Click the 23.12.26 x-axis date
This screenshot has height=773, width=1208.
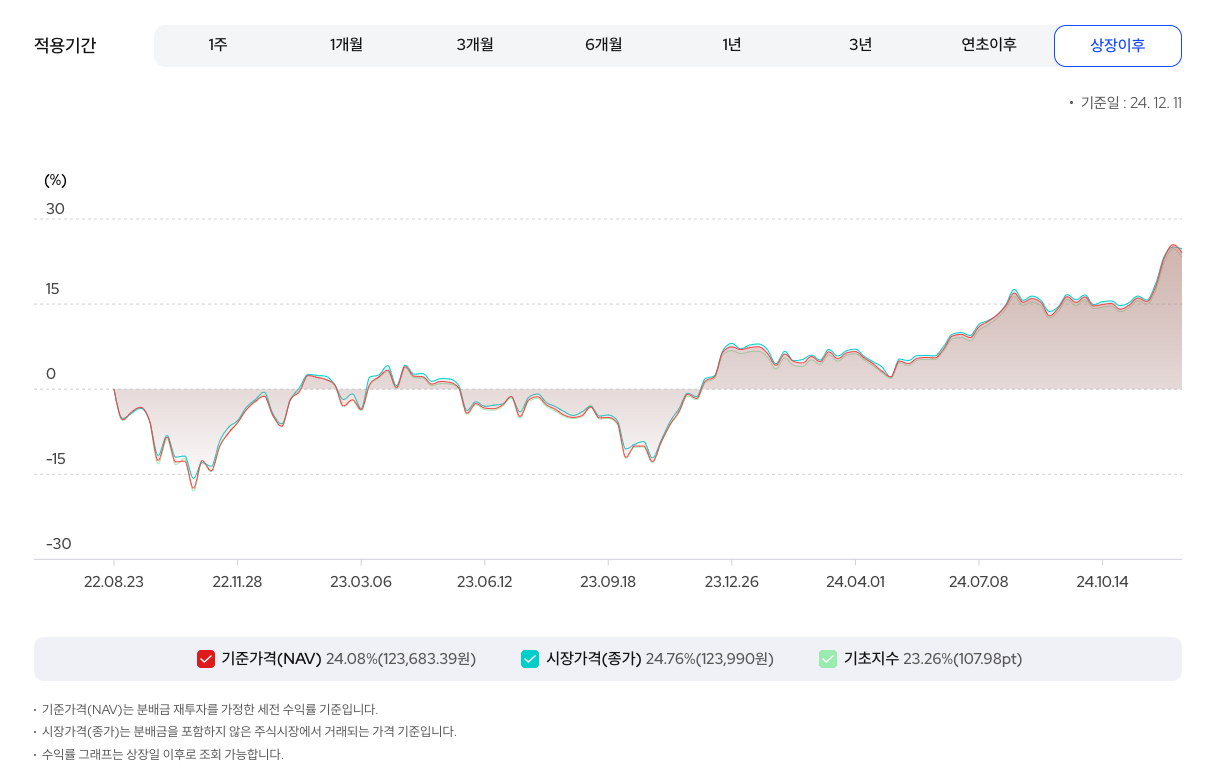(732, 582)
